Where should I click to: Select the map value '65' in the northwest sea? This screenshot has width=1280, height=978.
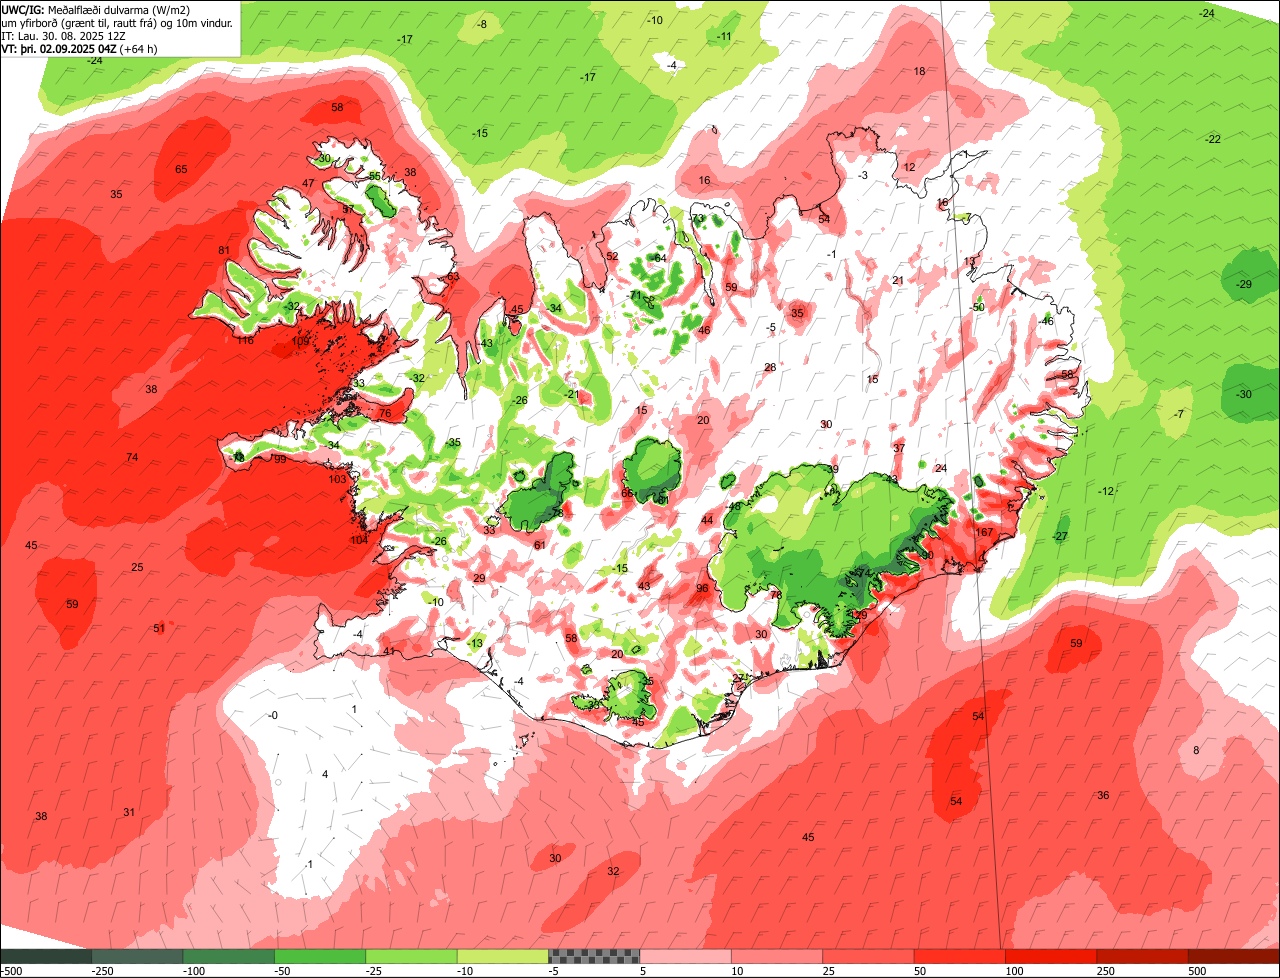point(181,169)
